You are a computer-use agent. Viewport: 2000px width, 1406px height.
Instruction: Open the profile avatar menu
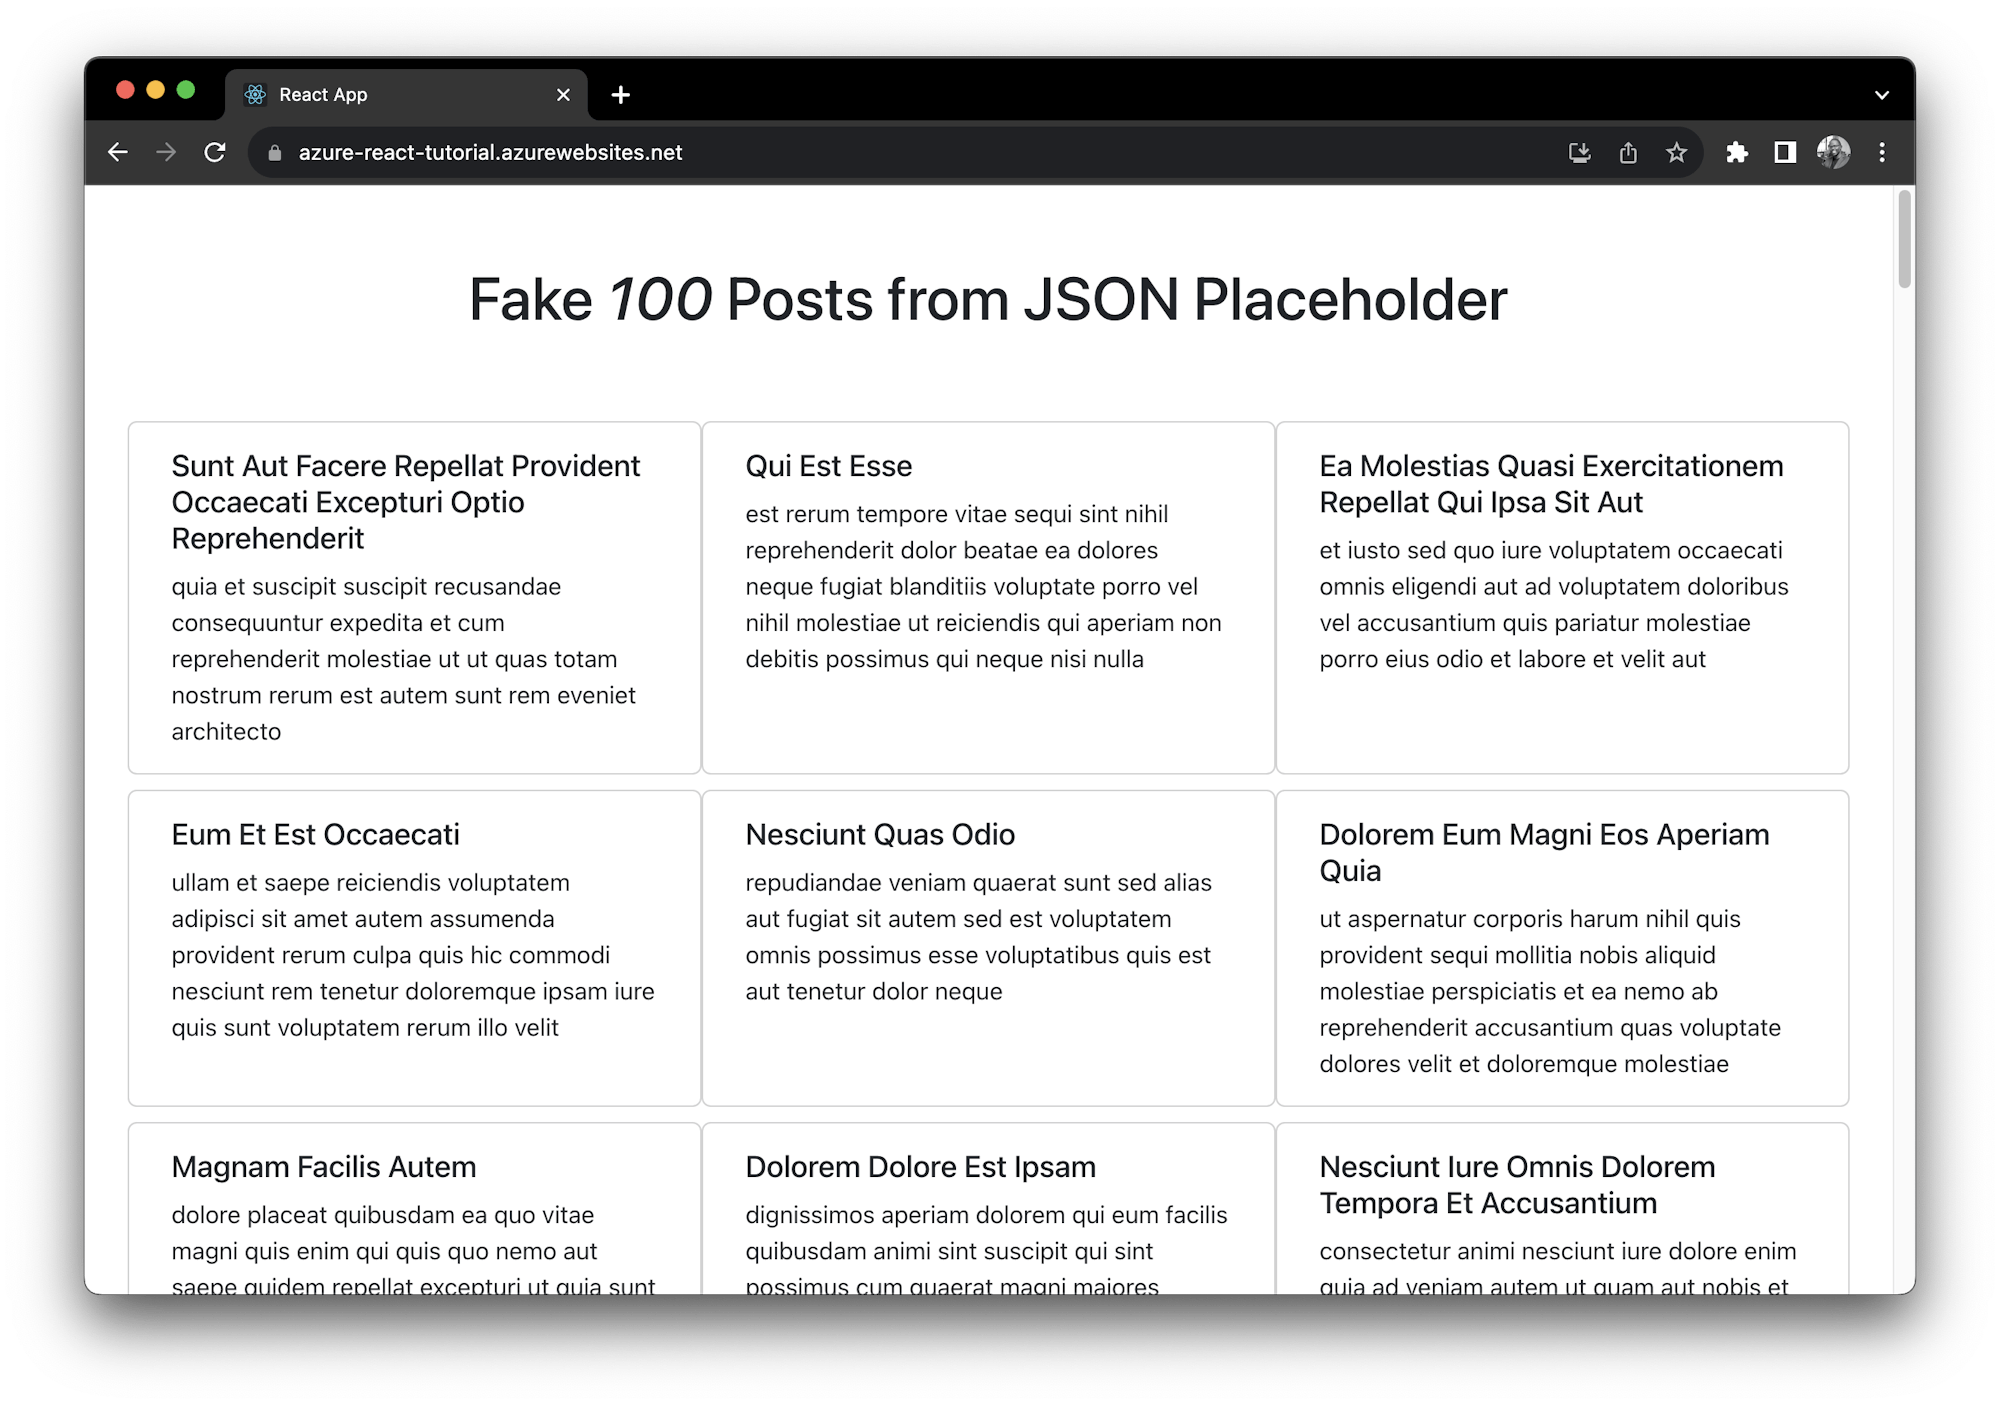(1833, 152)
